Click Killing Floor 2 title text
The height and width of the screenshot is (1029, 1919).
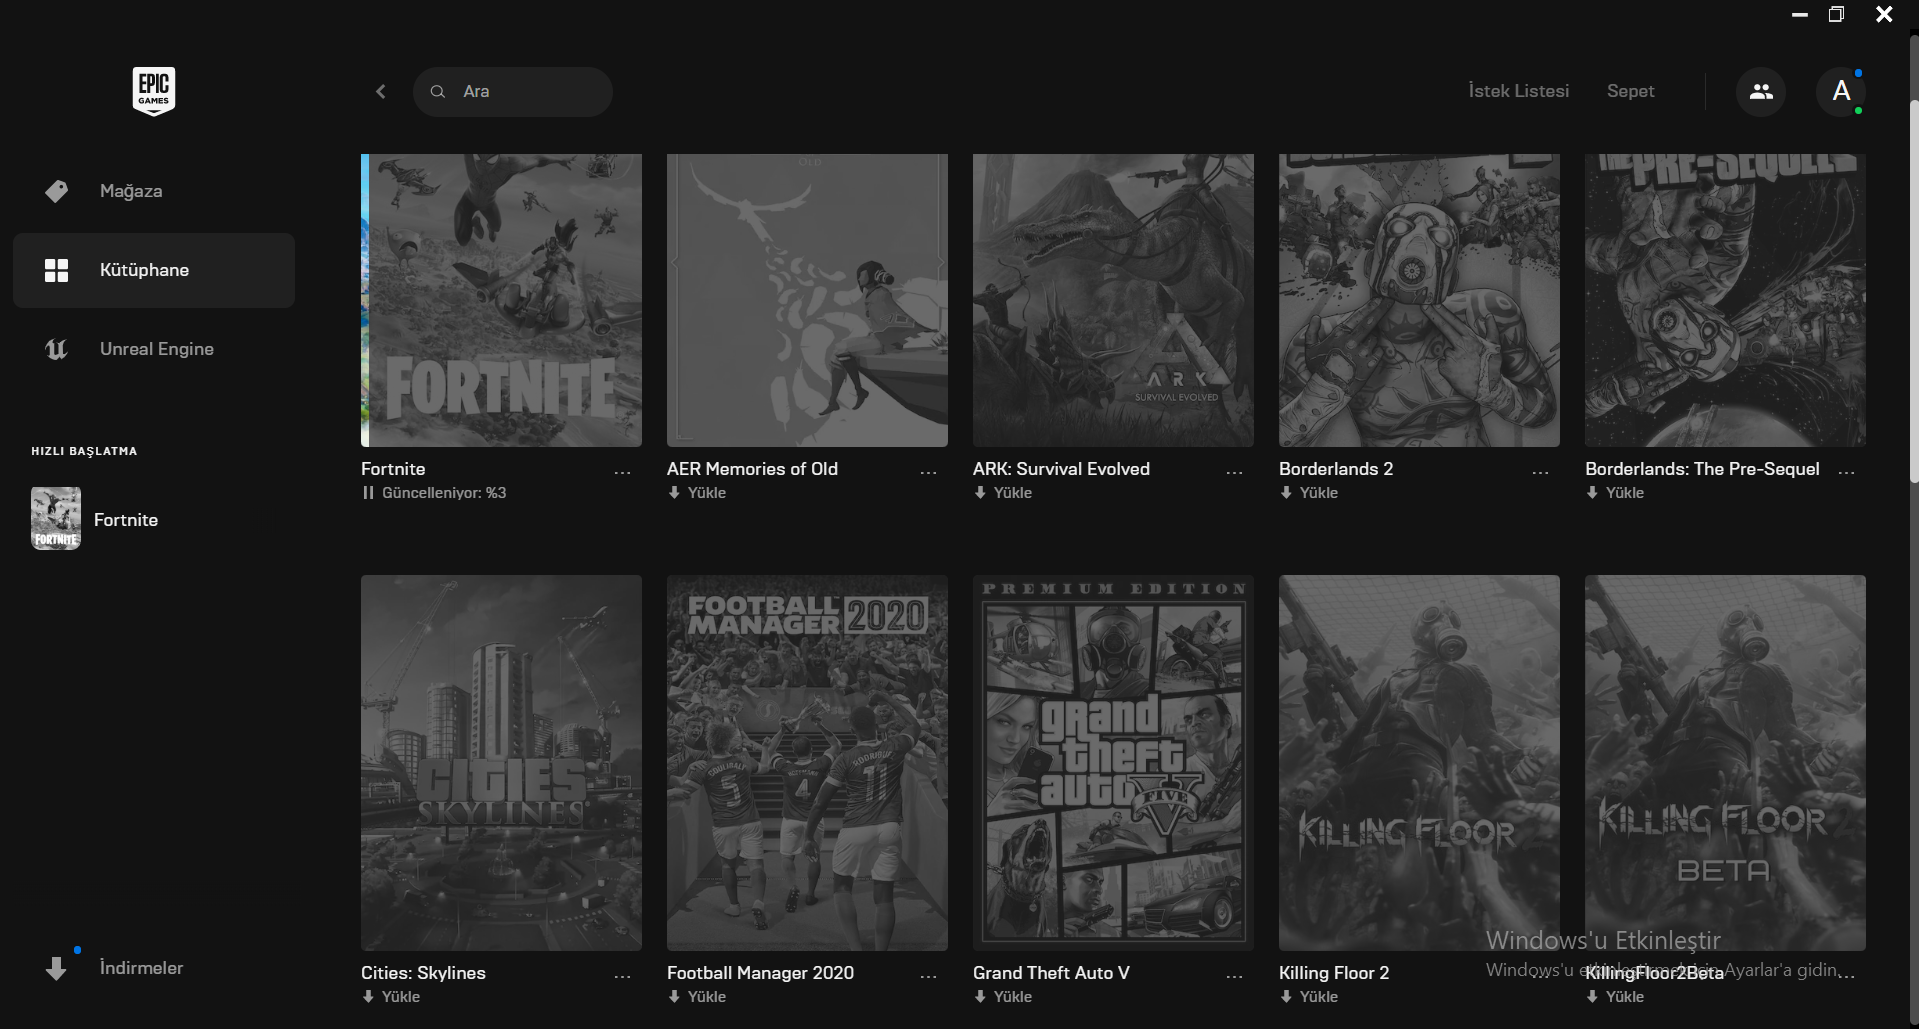1334,973
